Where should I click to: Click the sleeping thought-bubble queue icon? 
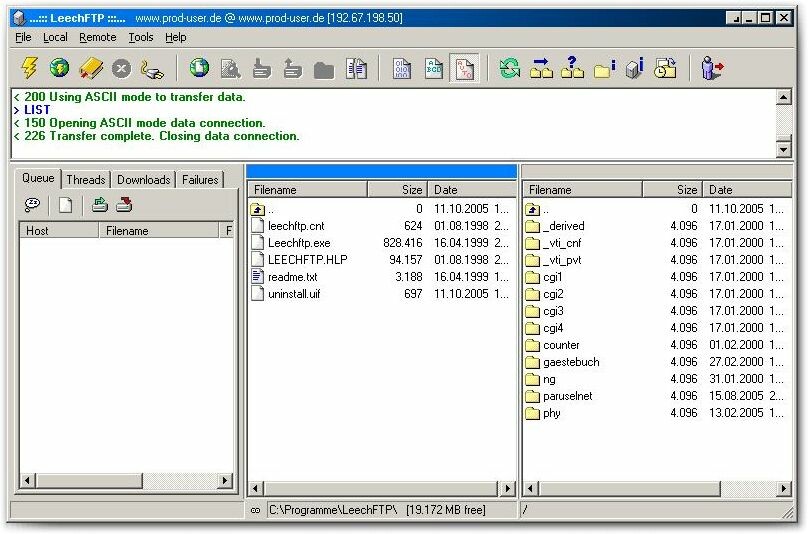pos(32,205)
